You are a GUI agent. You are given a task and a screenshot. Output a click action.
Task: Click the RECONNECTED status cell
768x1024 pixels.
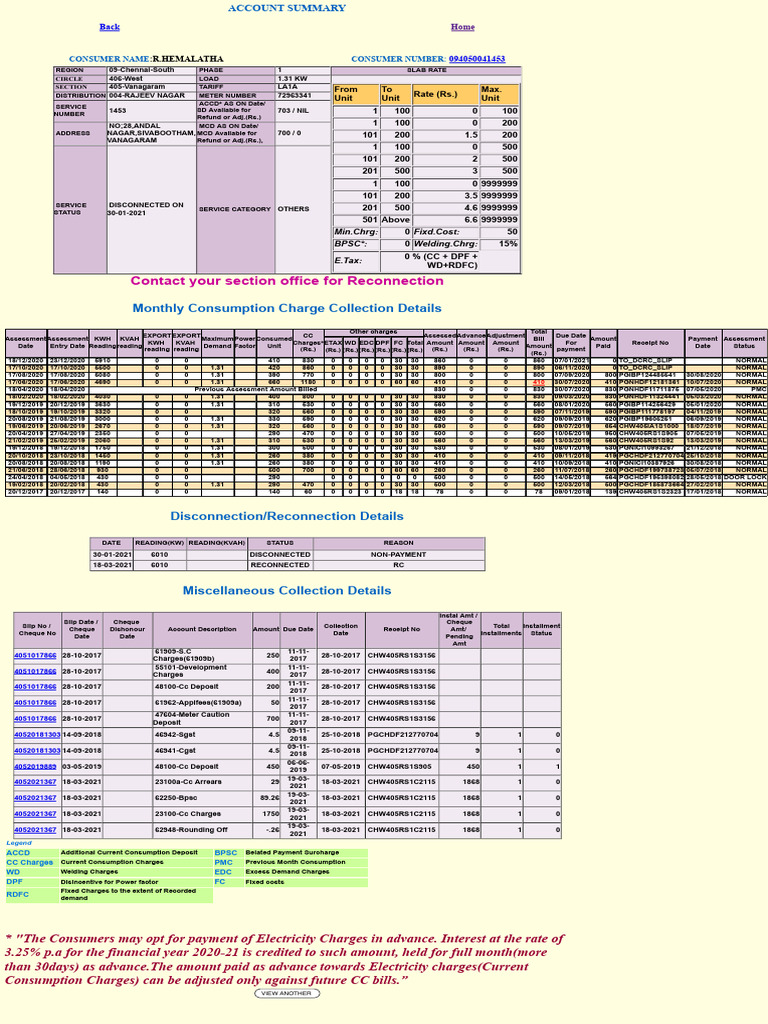tap(280, 565)
